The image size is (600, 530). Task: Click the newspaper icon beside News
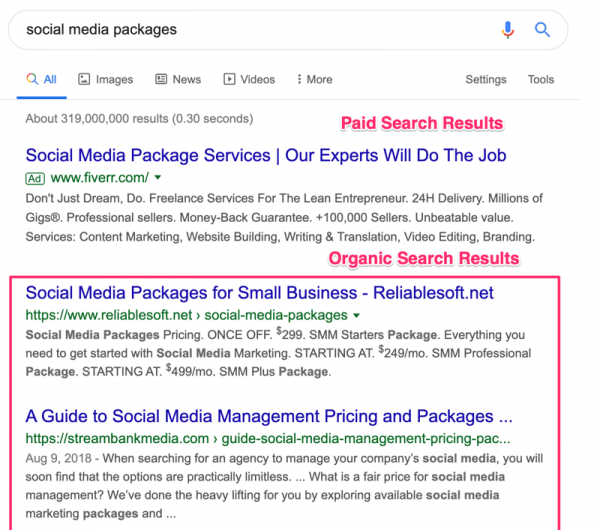point(160,79)
